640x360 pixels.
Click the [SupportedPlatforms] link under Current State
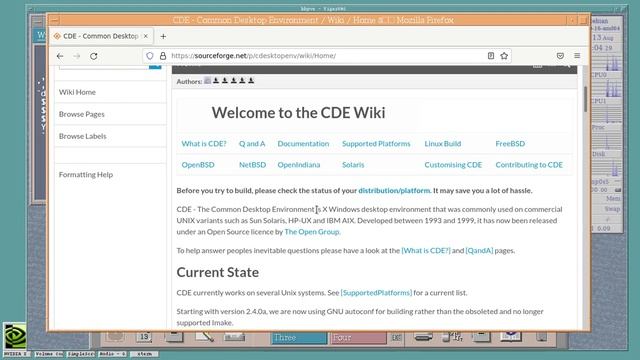[x=376, y=293]
